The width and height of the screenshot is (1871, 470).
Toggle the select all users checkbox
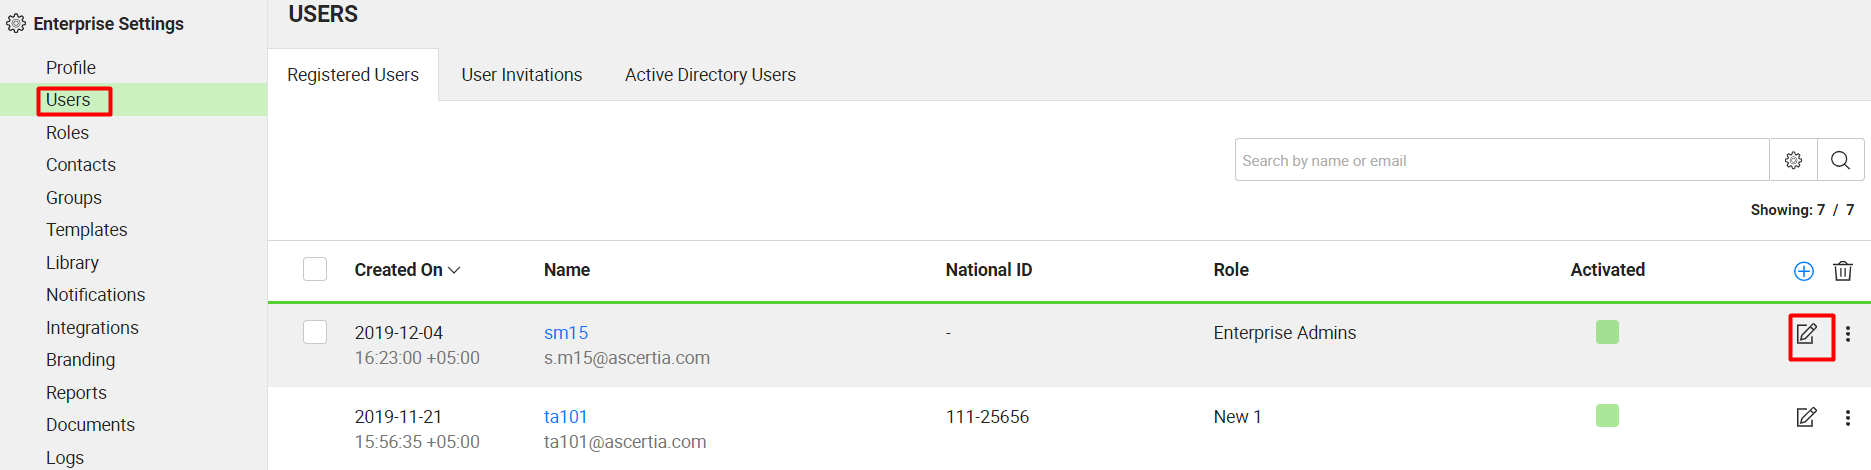(x=315, y=269)
